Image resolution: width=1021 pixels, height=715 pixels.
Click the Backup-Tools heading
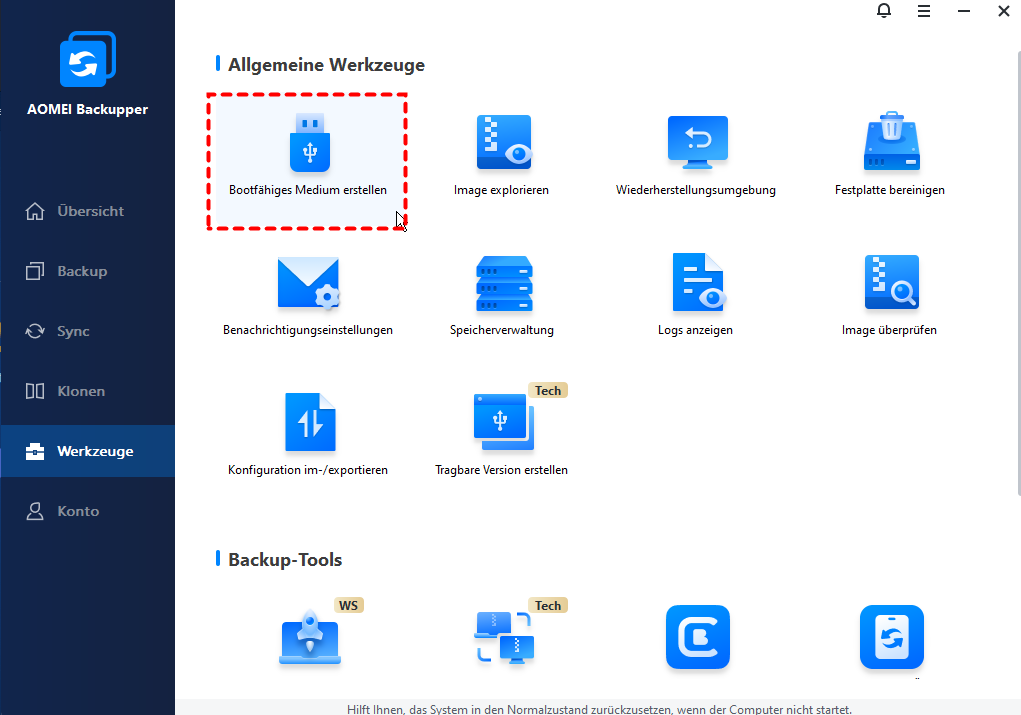click(x=285, y=560)
